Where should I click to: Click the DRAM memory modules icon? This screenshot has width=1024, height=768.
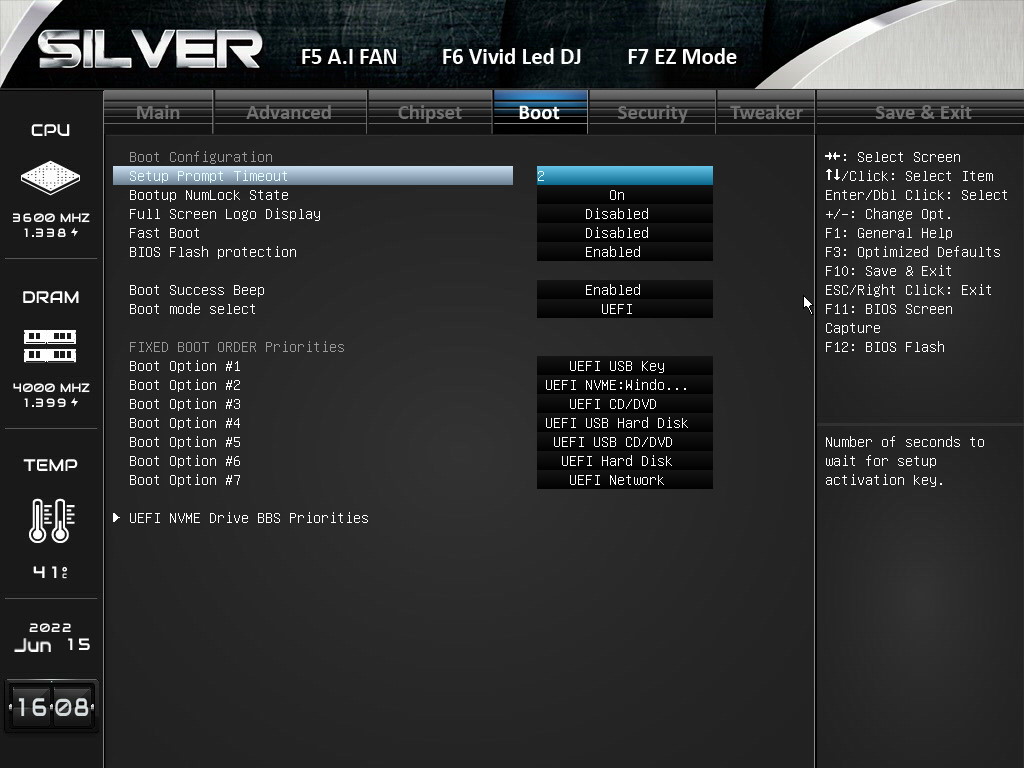tap(50, 346)
